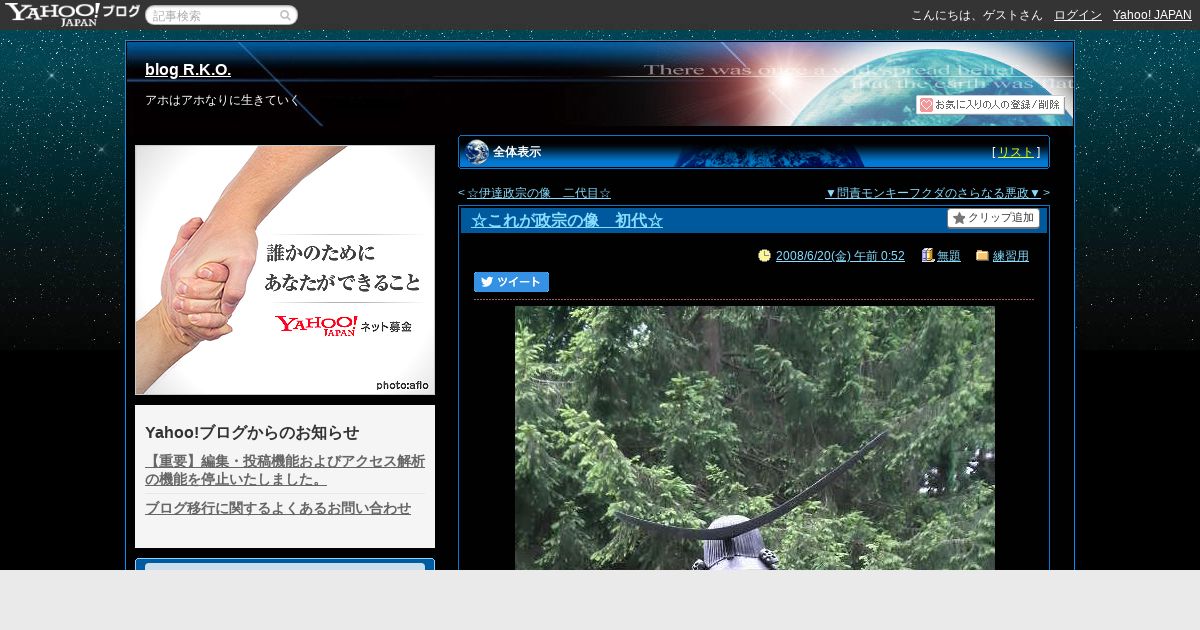Go to ▼問責モンキーフクダのさらなる悪政▼ post
The height and width of the screenshot is (630, 1200).
pyautogui.click(x=933, y=193)
